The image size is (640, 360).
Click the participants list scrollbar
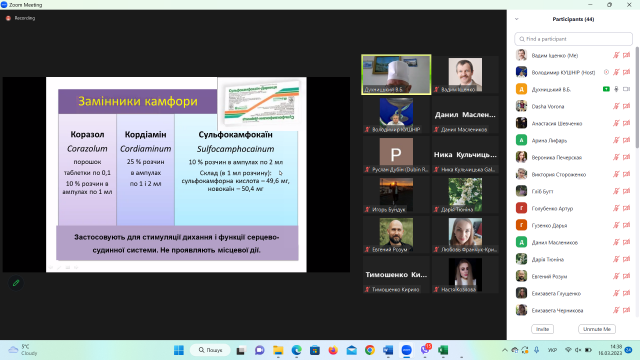tap(637, 98)
